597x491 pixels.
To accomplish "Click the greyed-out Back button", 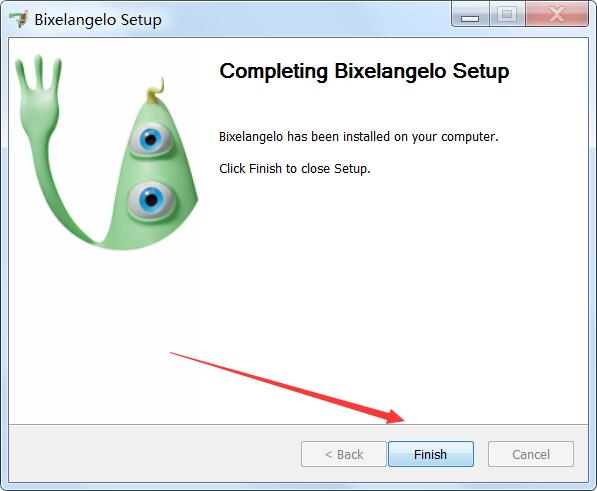I will [344, 454].
